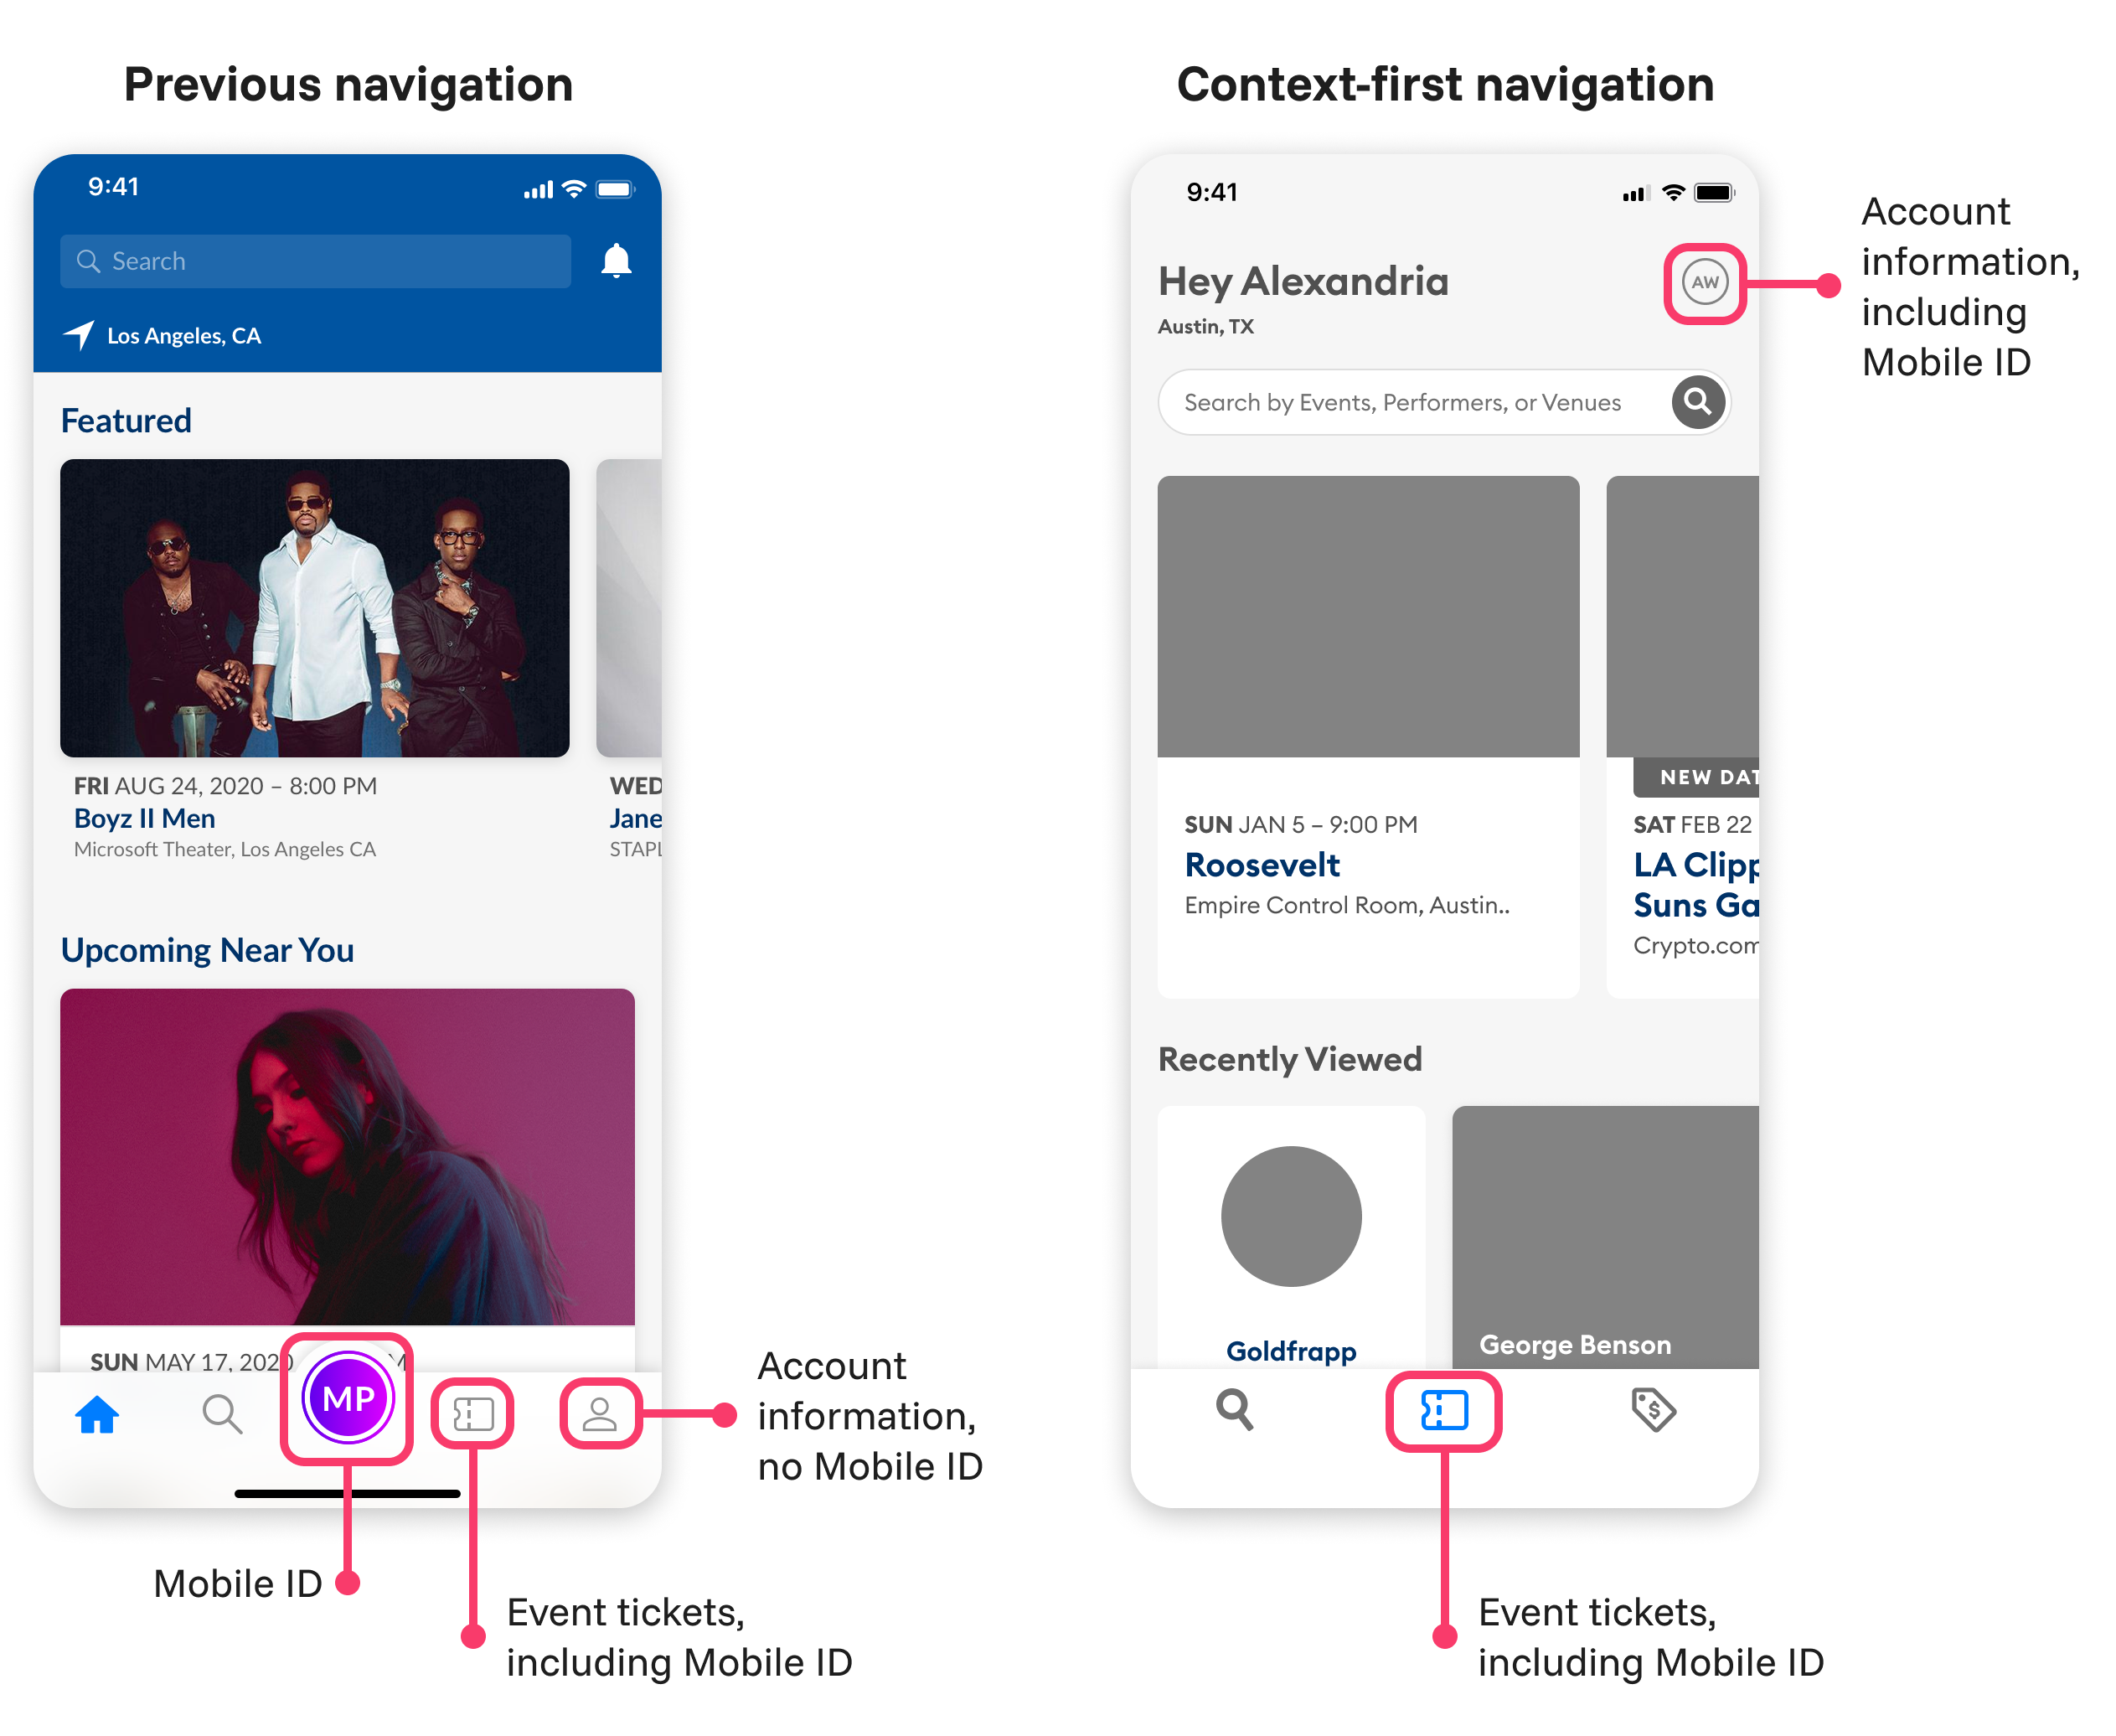Open the Boyz II Men event link
This screenshot has width=2116, height=1736.
pos(144,819)
